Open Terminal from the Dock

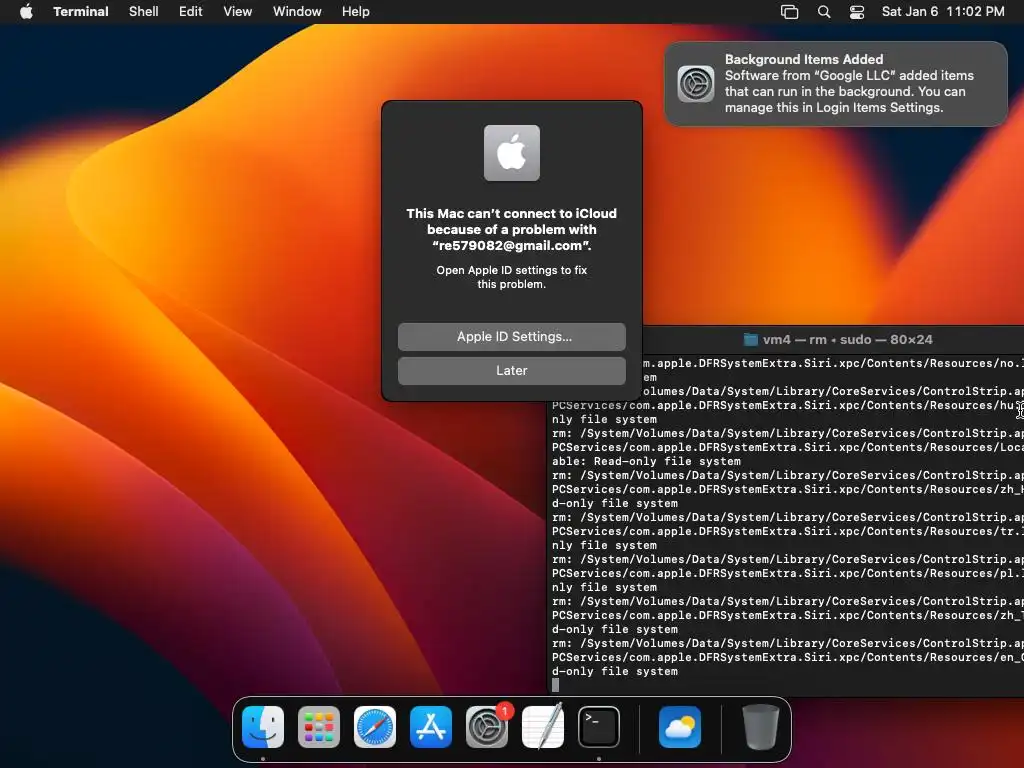point(599,727)
